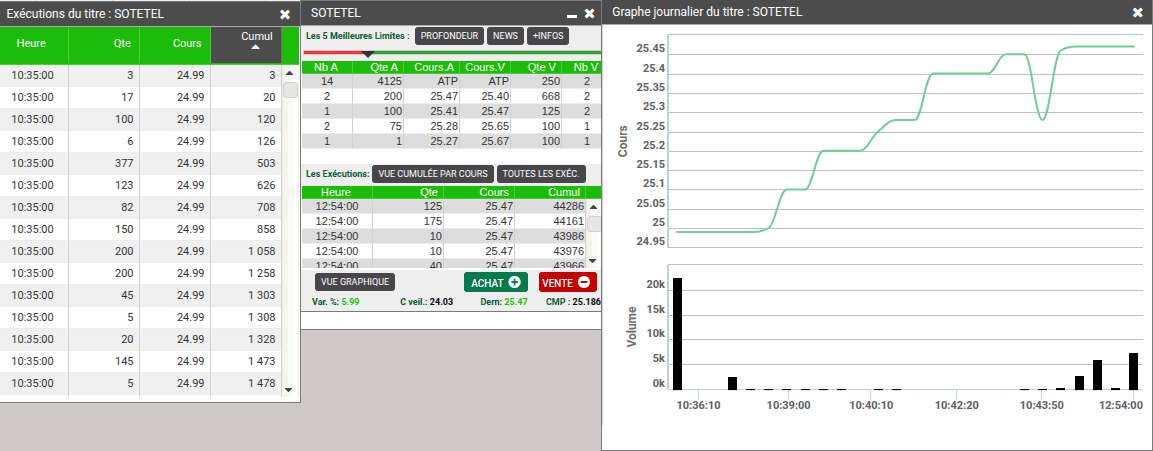Viewport: 1153px width, 451px height.
Task: Click the Exécutions window scroll up arrow
Action: point(288,74)
